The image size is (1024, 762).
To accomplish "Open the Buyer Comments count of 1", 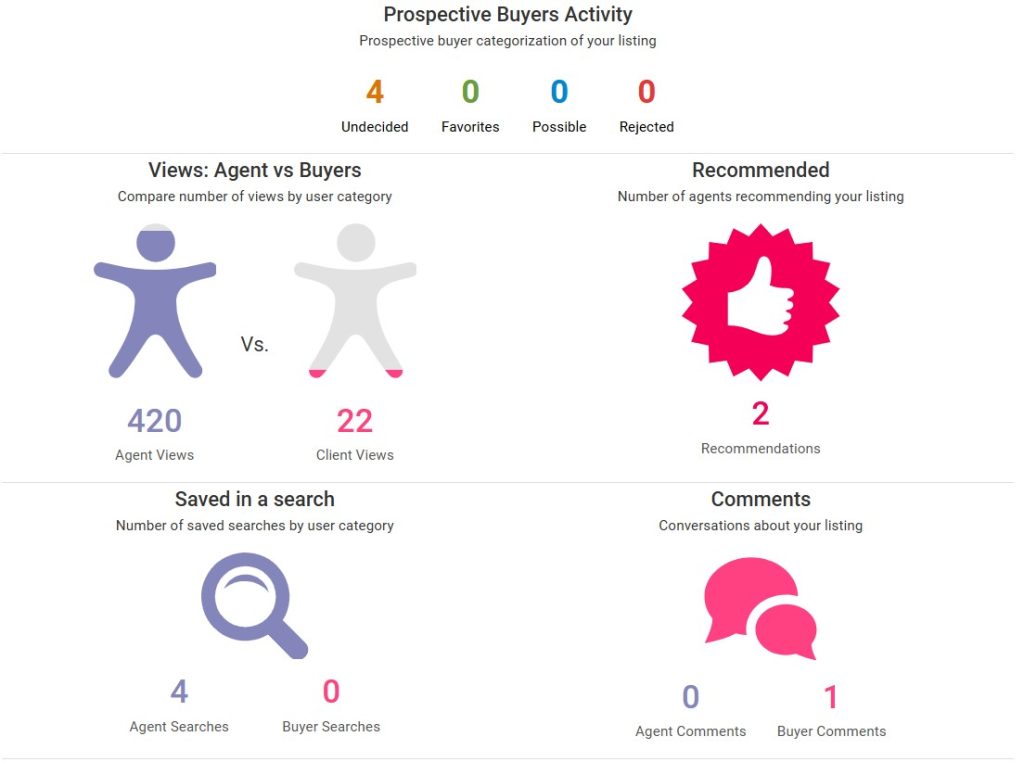I will coord(831,697).
